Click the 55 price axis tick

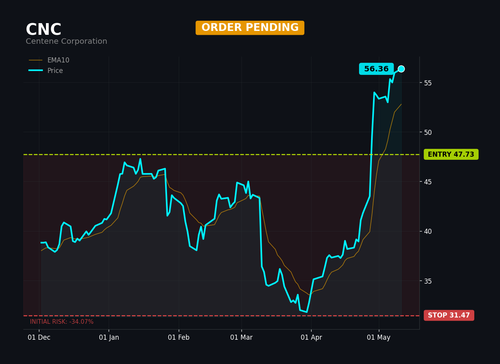coord(428,83)
